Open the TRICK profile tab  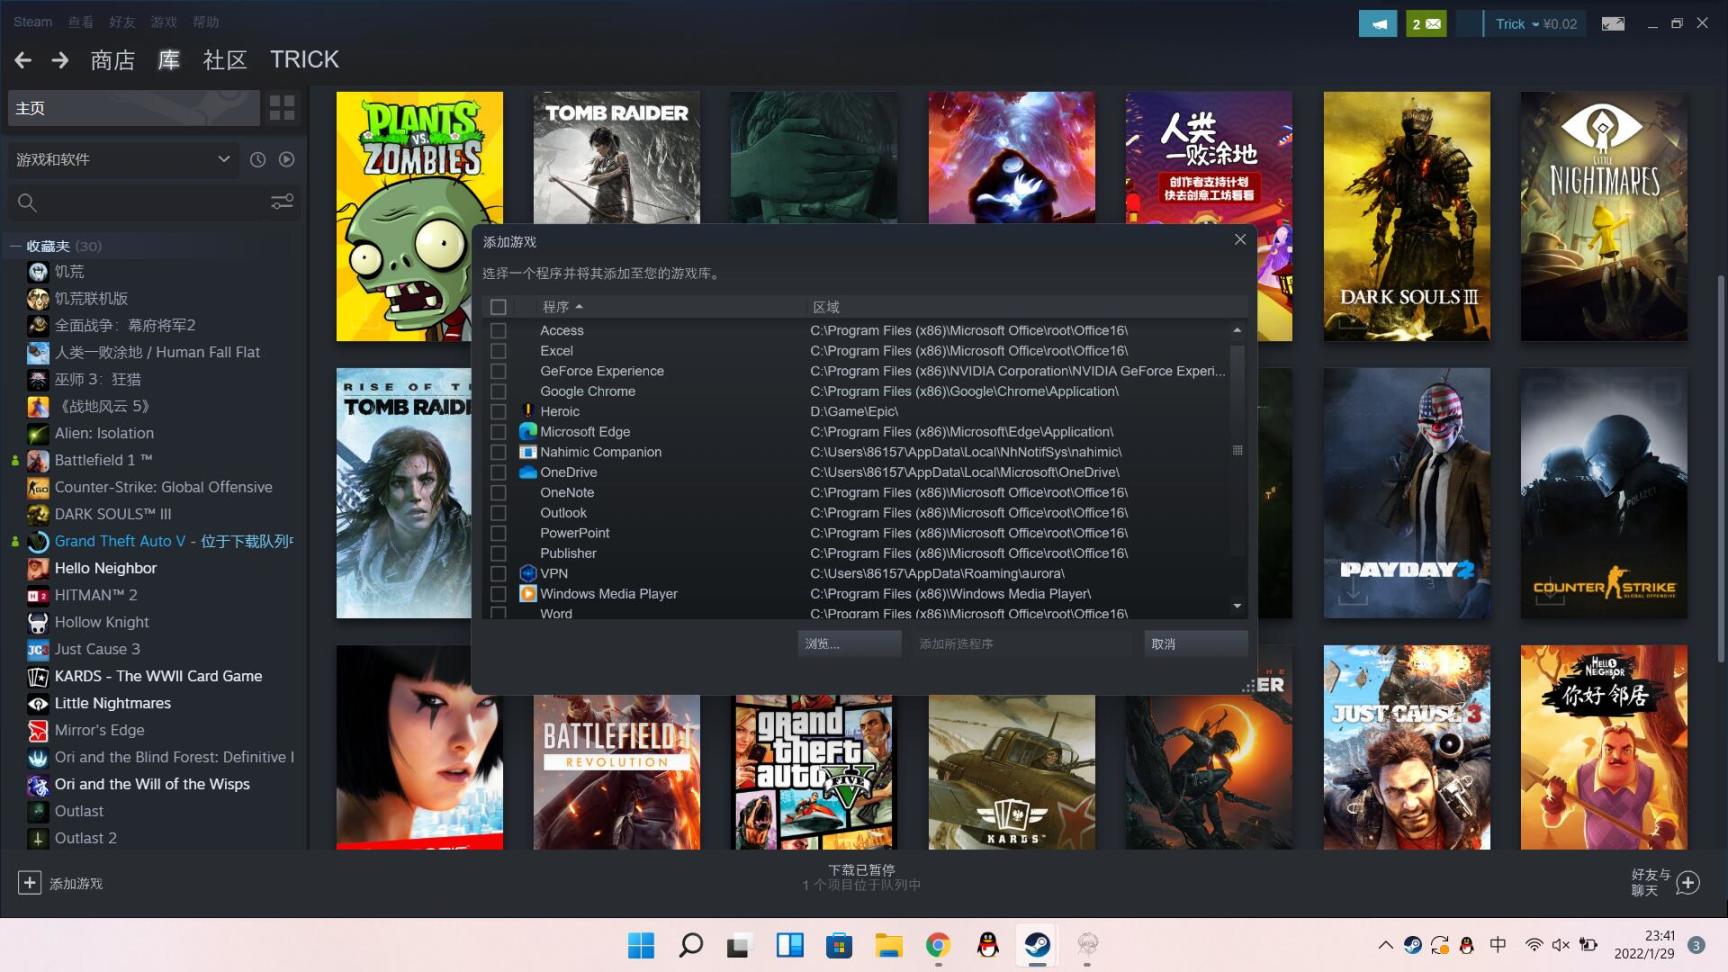click(304, 60)
